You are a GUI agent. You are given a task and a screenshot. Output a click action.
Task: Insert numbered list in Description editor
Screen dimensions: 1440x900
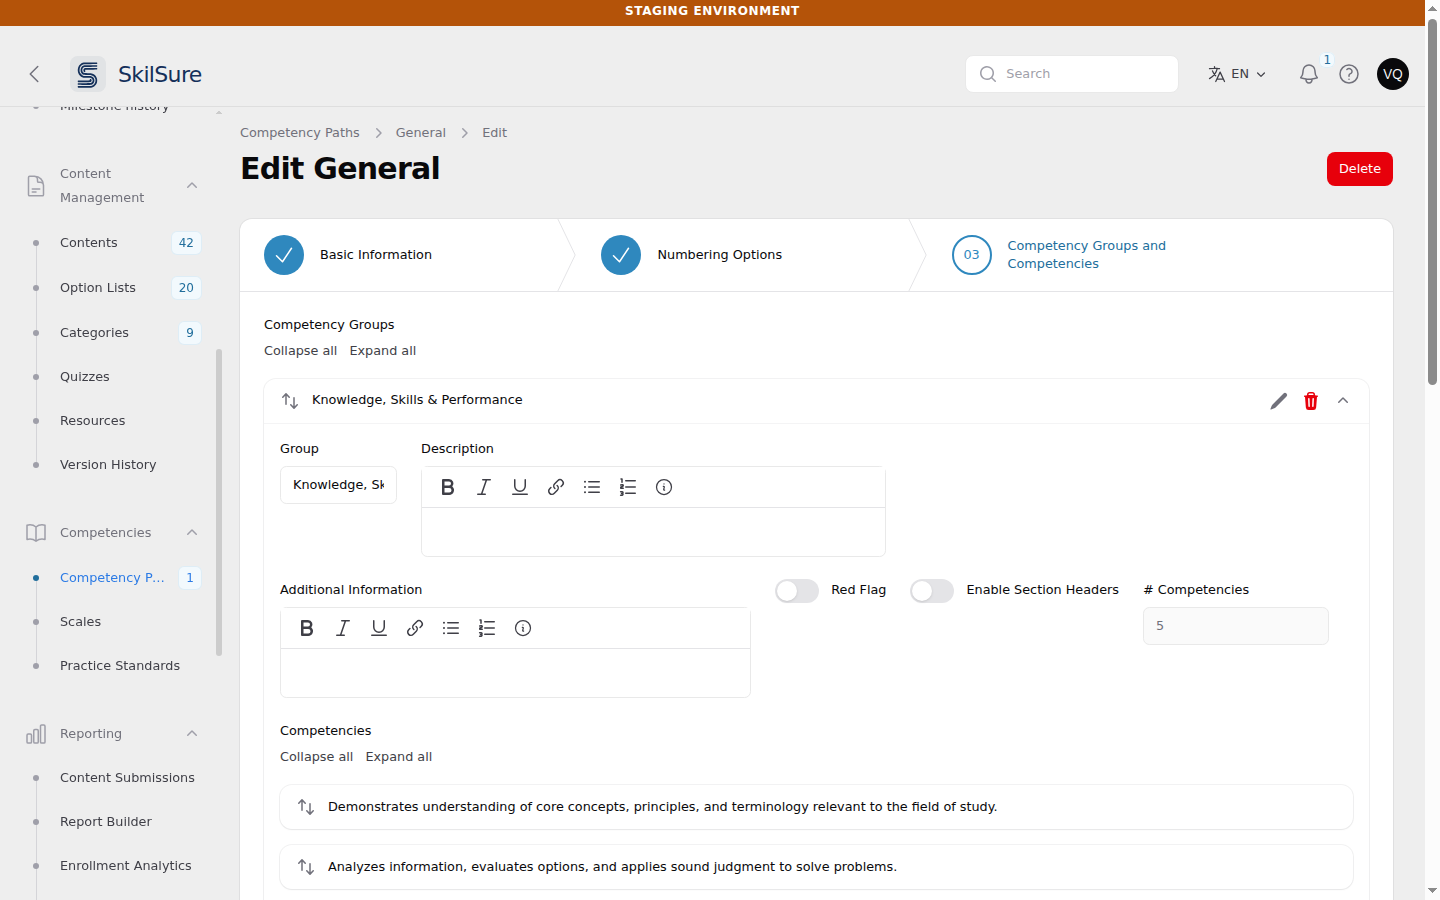(x=628, y=487)
